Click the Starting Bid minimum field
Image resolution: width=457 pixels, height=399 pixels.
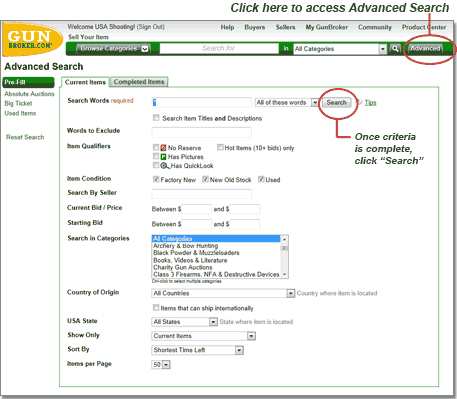197,224
